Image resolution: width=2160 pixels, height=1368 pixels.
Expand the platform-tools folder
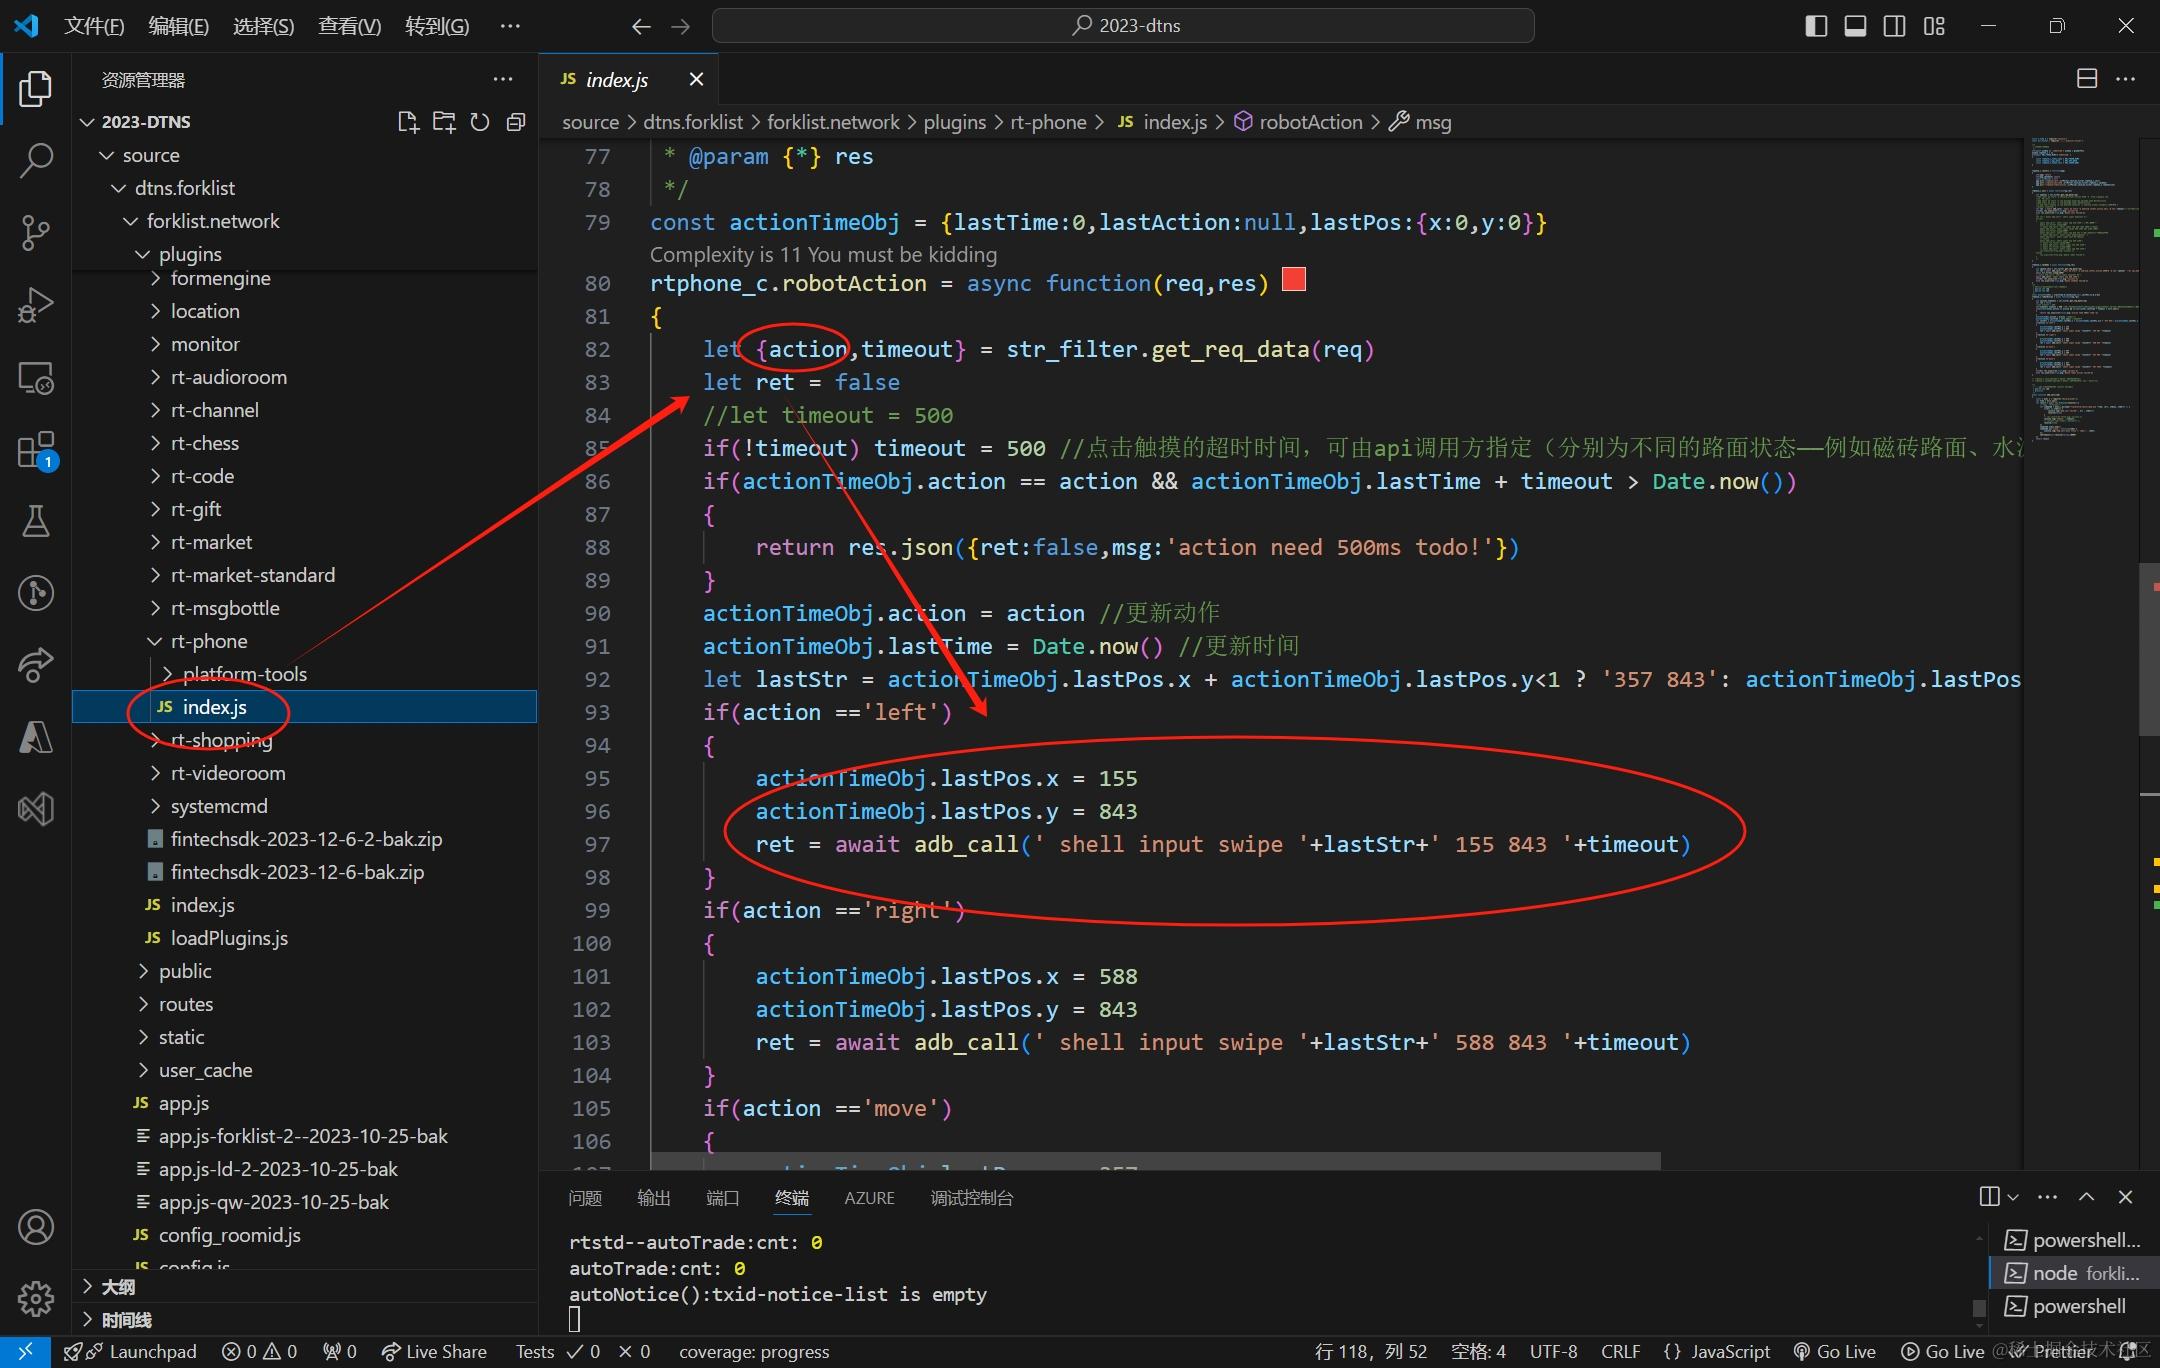coord(306,674)
